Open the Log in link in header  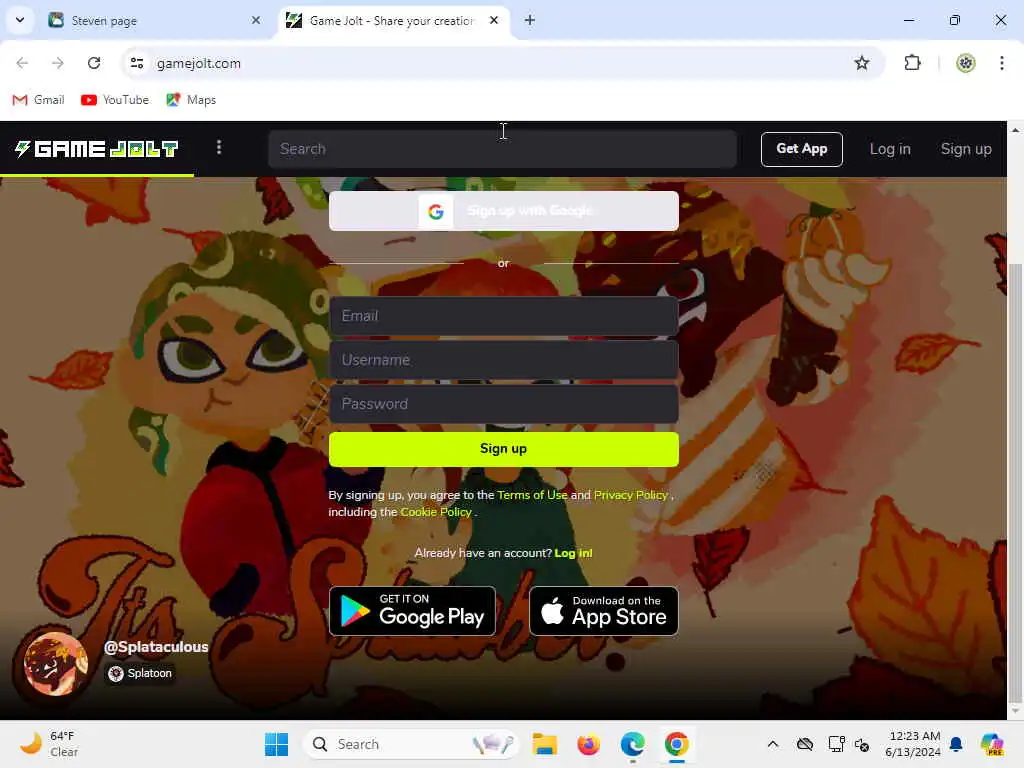point(889,149)
